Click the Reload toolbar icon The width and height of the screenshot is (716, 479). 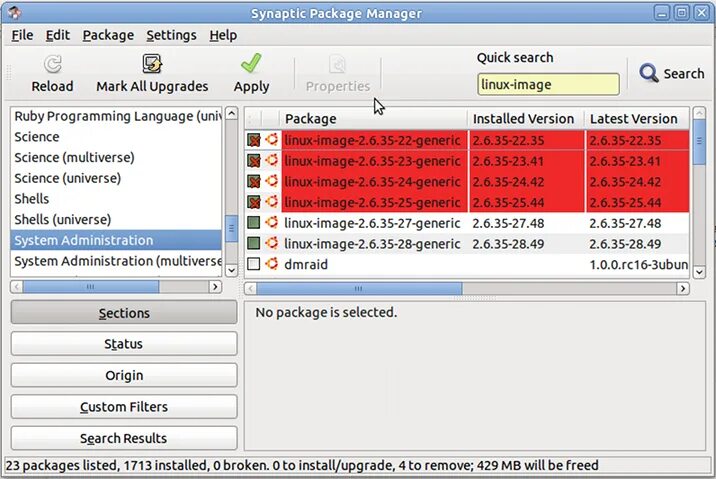pyautogui.click(x=53, y=64)
